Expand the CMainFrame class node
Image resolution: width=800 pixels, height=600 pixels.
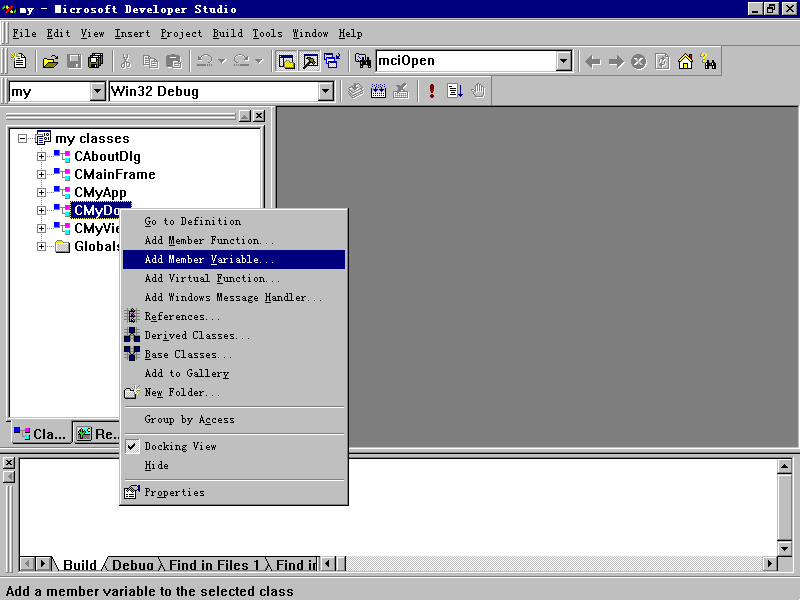pyautogui.click(x=41, y=174)
